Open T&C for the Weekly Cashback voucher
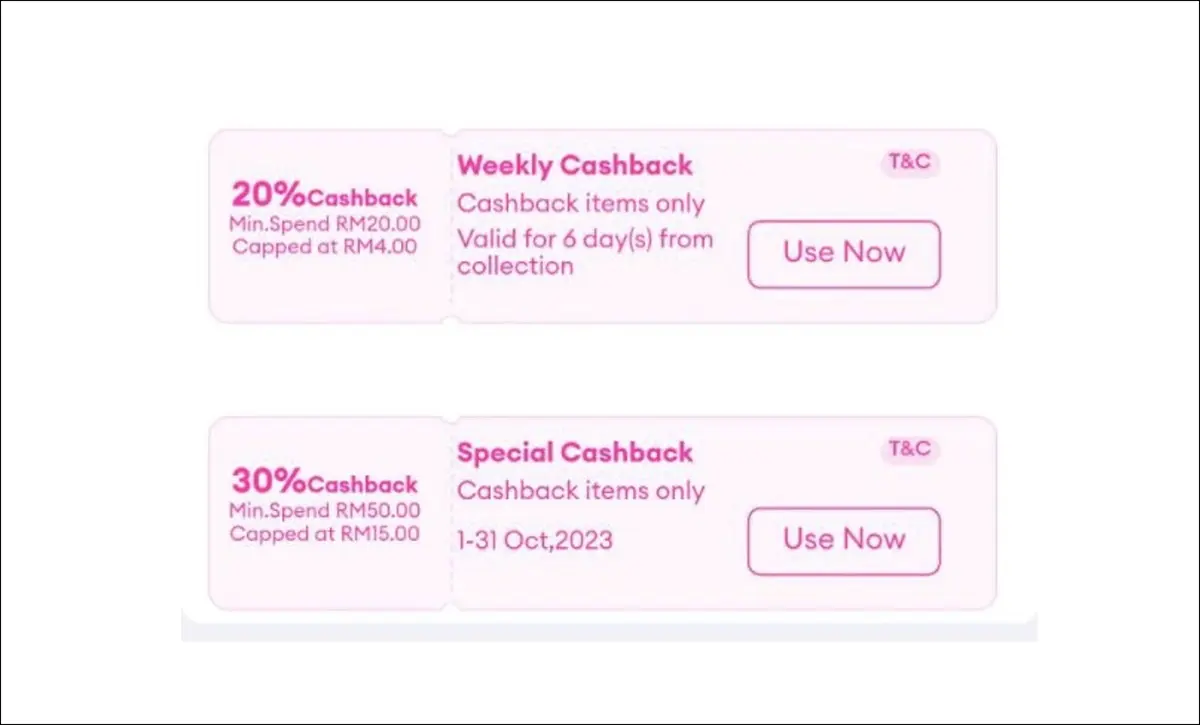The height and width of the screenshot is (725, 1200). point(909,163)
